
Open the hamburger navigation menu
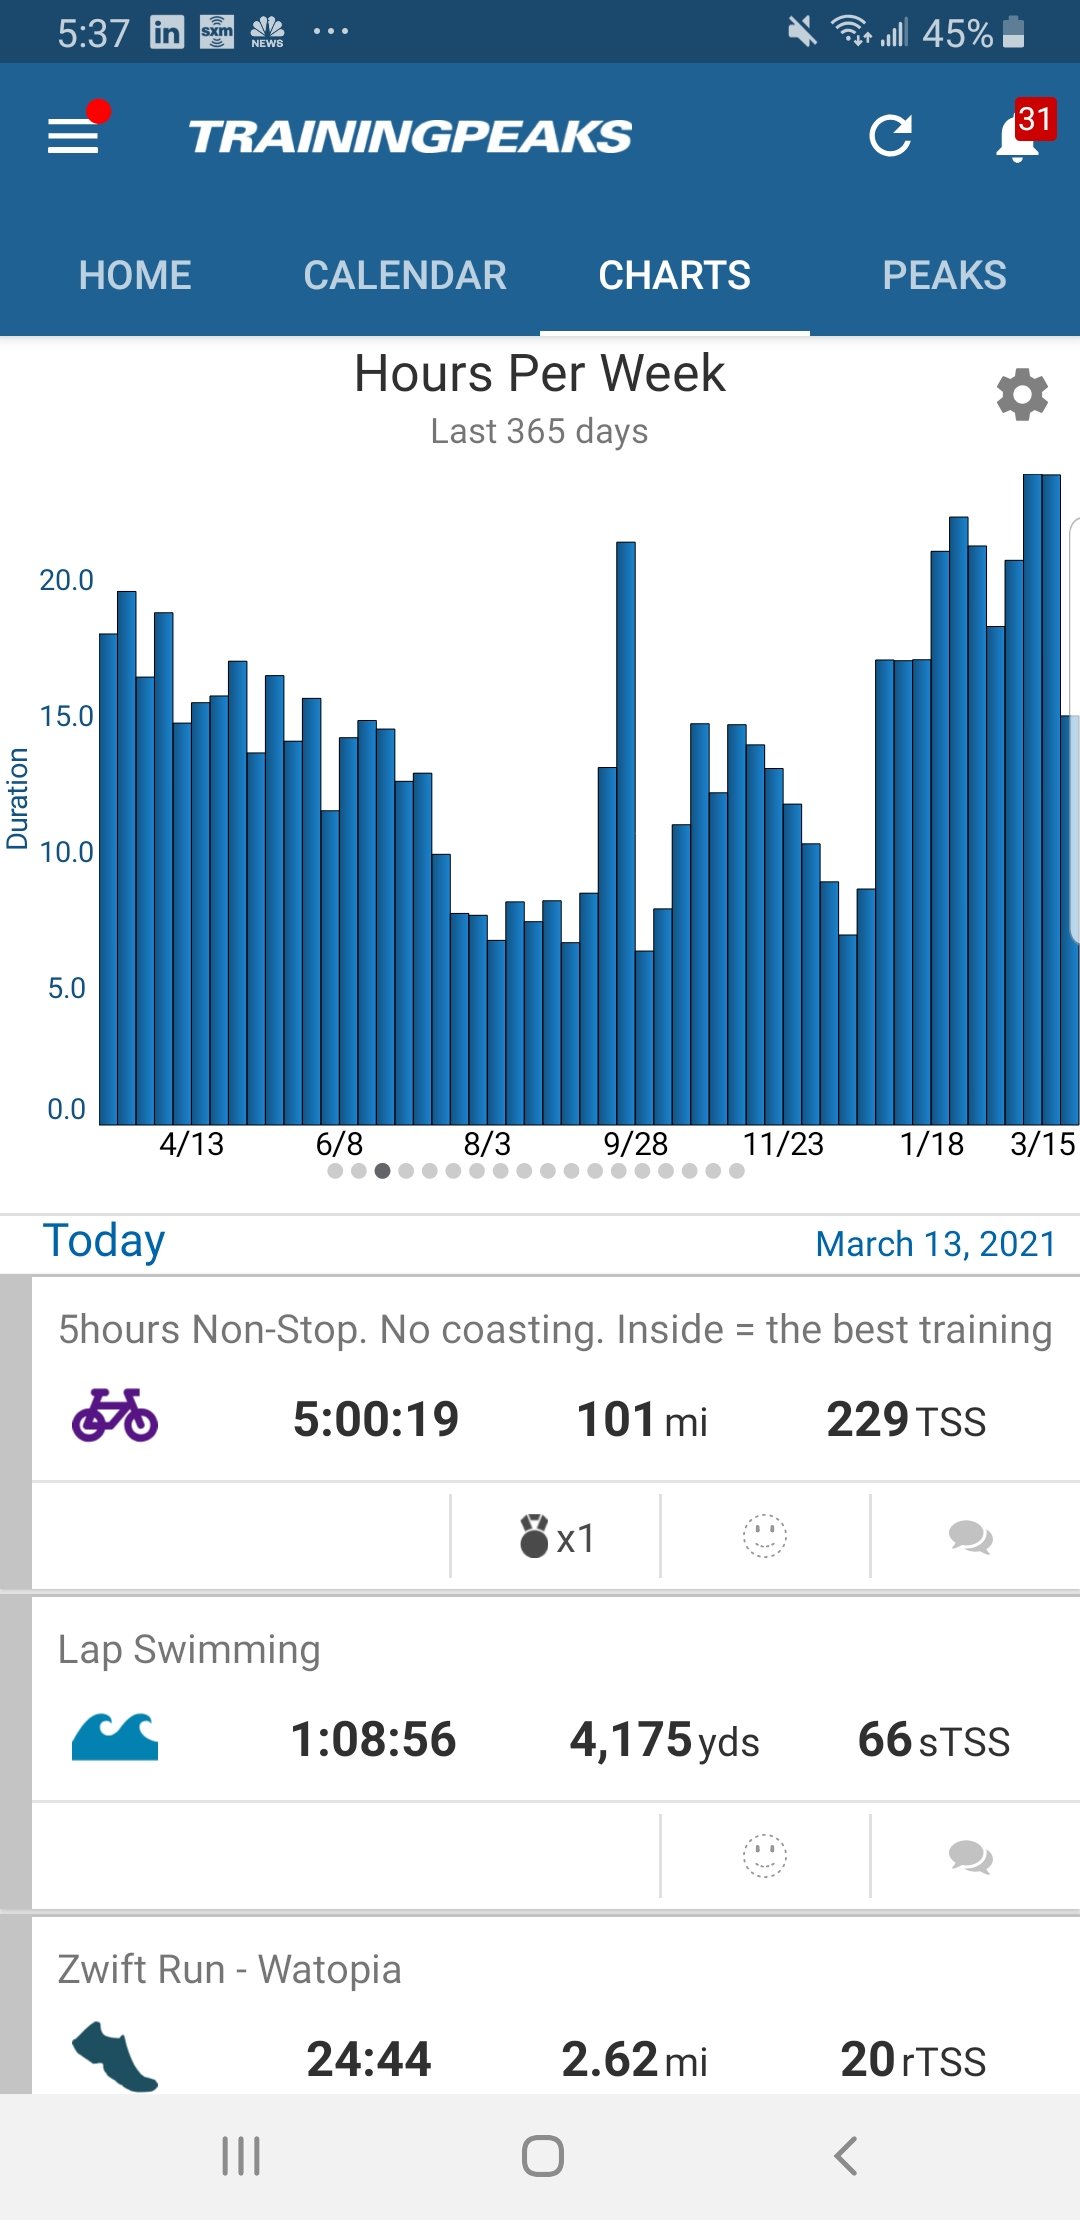tap(74, 135)
